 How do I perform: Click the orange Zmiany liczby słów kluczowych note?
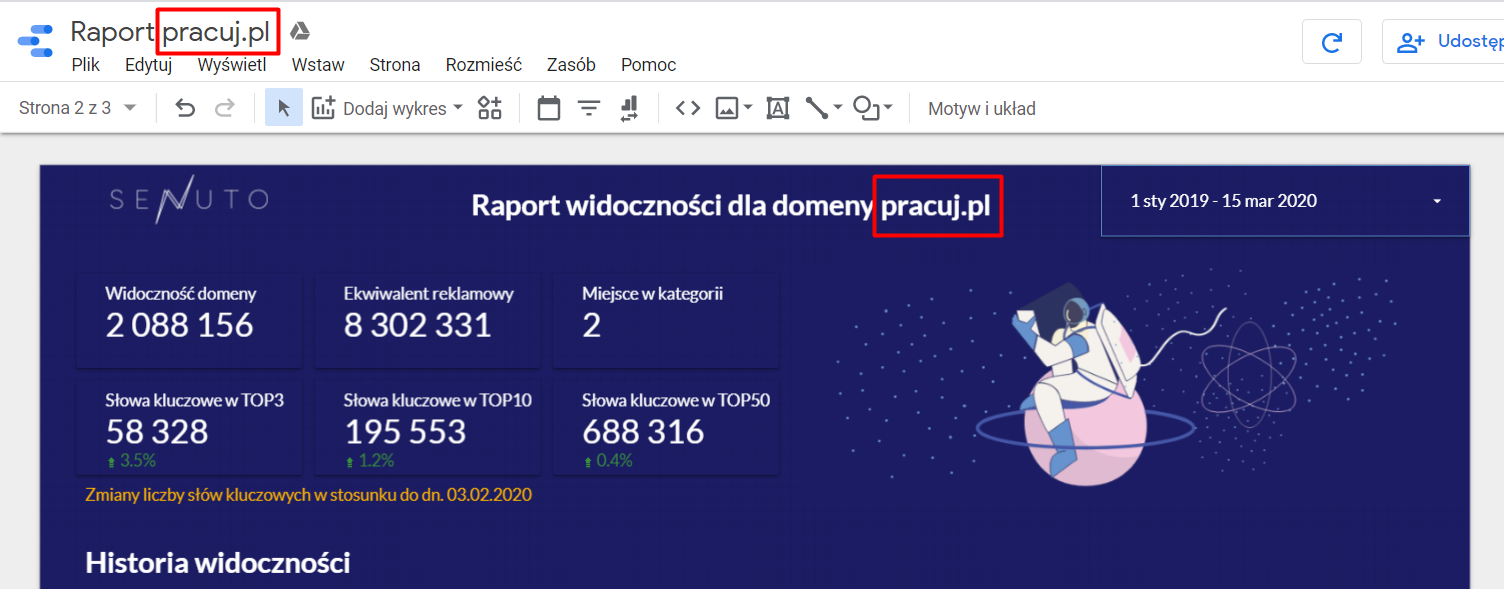click(x=309, y=494)
